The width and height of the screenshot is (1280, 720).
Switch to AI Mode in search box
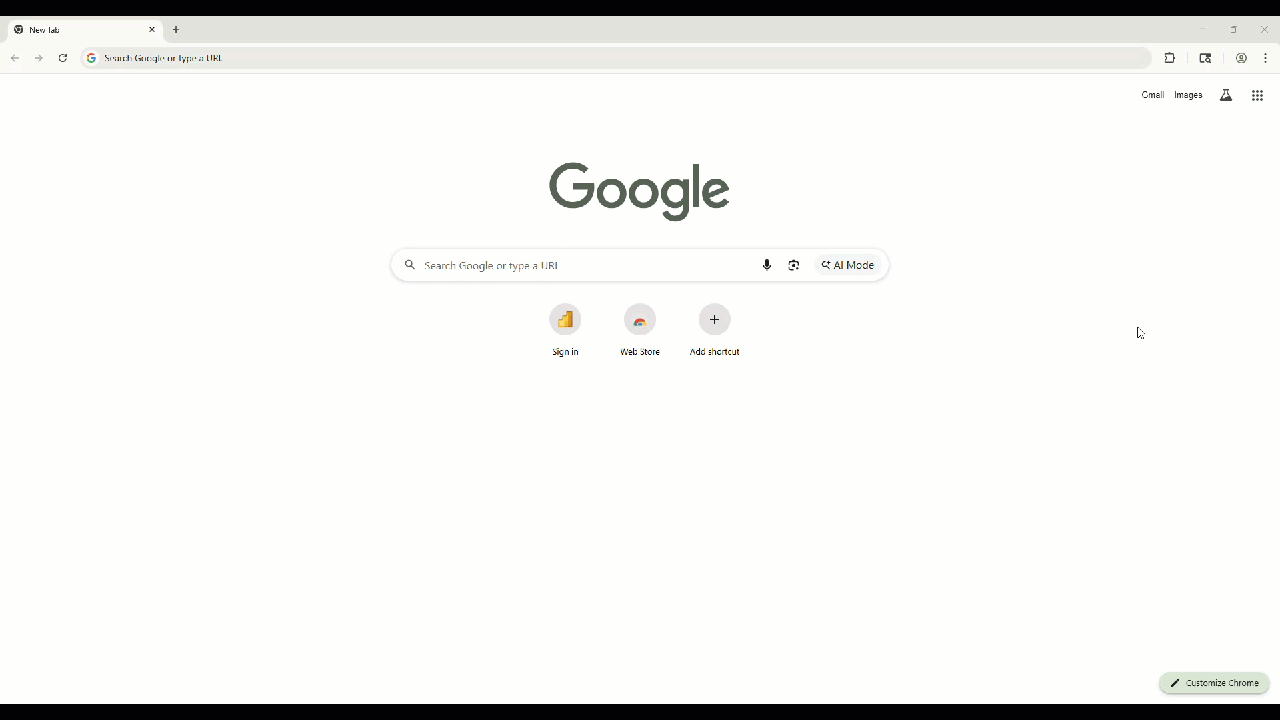coord(848,265)
